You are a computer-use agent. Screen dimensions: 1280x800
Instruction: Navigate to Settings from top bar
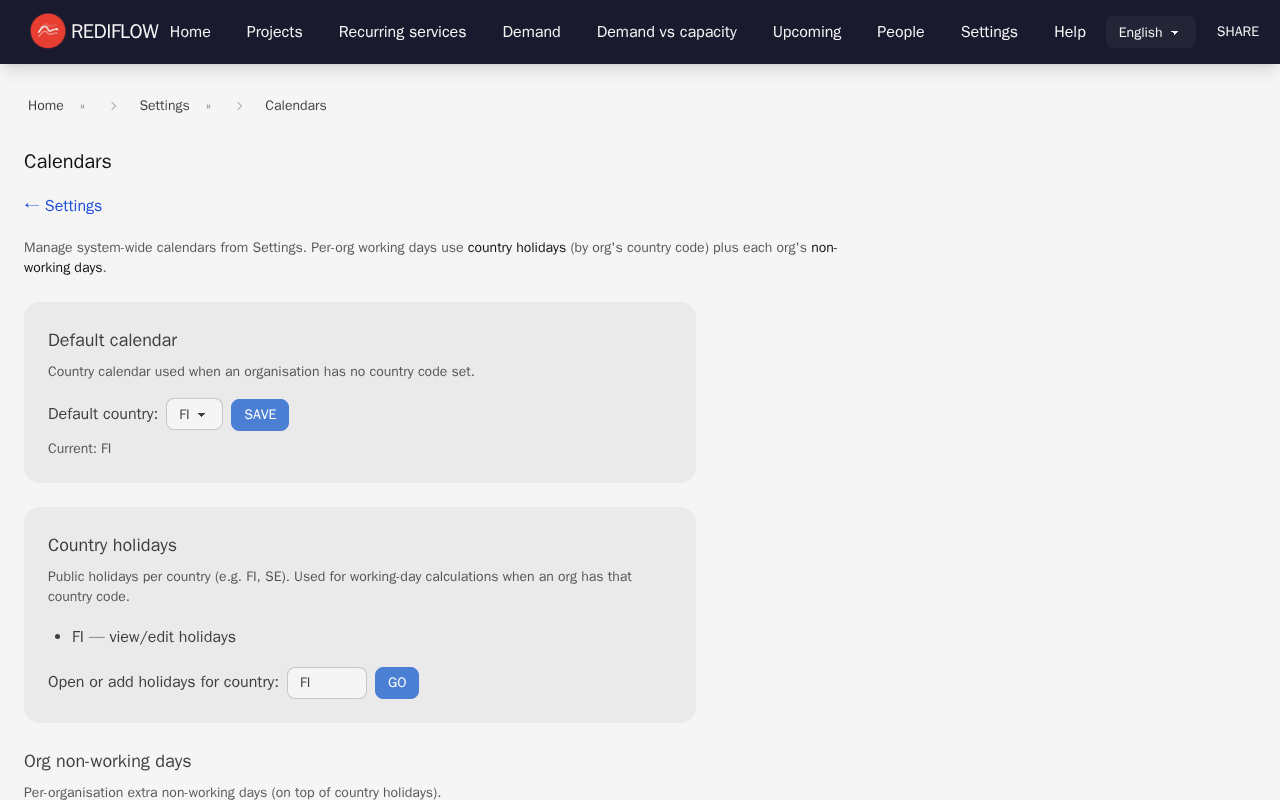(989, 32)
